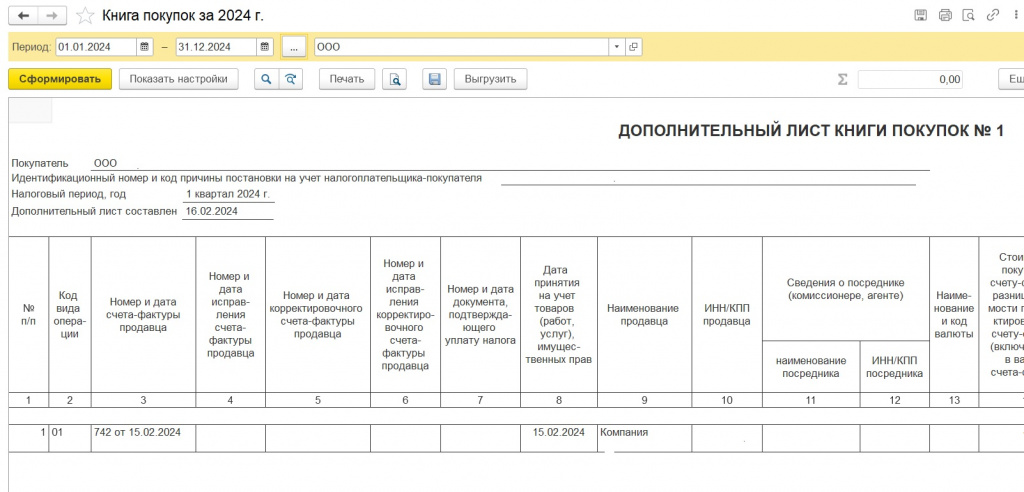
Task: Select cell '742 от 15.02.2024'
Action: [143, 438]
